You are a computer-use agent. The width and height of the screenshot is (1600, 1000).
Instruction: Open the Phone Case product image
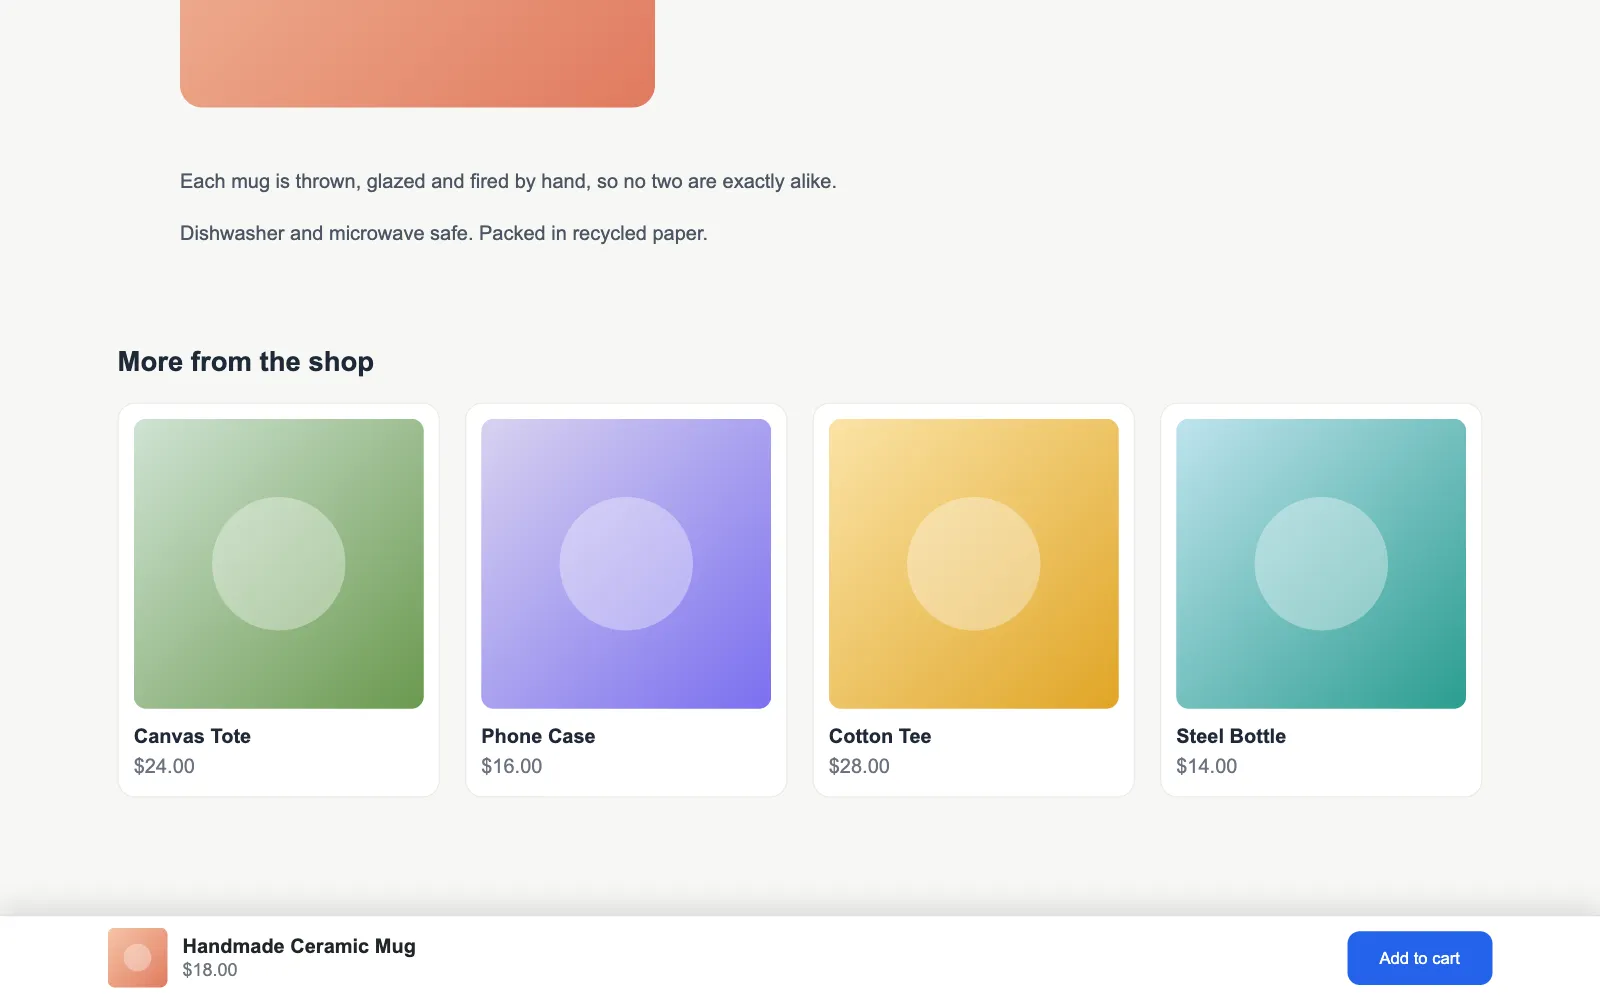click(x=626, y=564)
